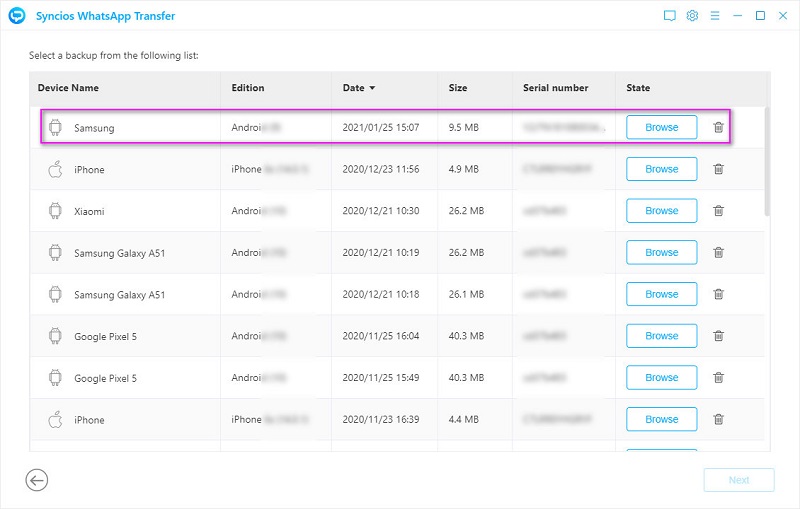
Task: Delete the iPhone 2020/12/23 11:56 backup
Action: coord(718,169)
